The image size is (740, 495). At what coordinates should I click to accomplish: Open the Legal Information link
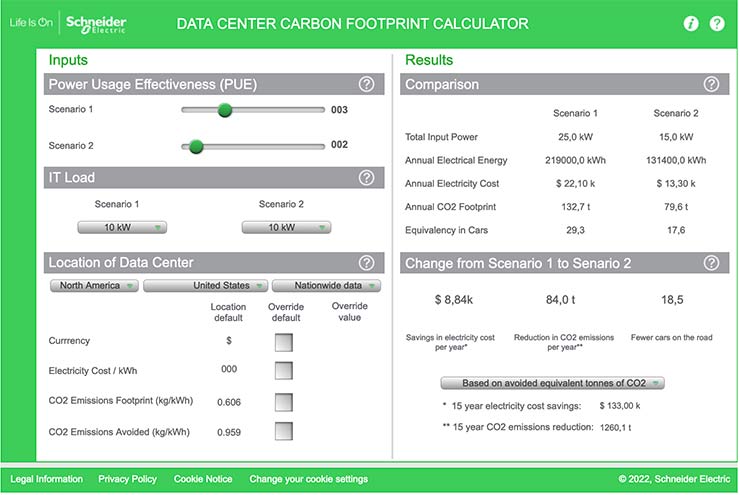coord(46,479)
